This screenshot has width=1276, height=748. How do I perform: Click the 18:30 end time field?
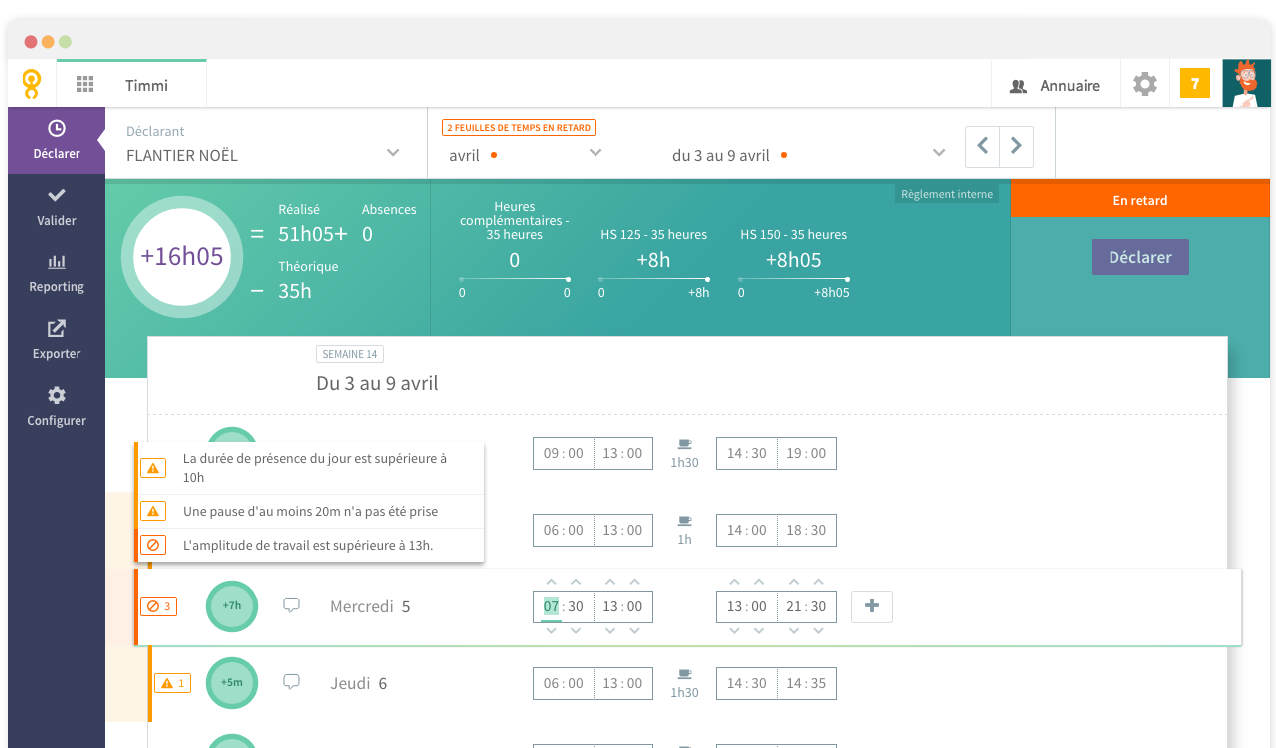[x=806, y=530]
